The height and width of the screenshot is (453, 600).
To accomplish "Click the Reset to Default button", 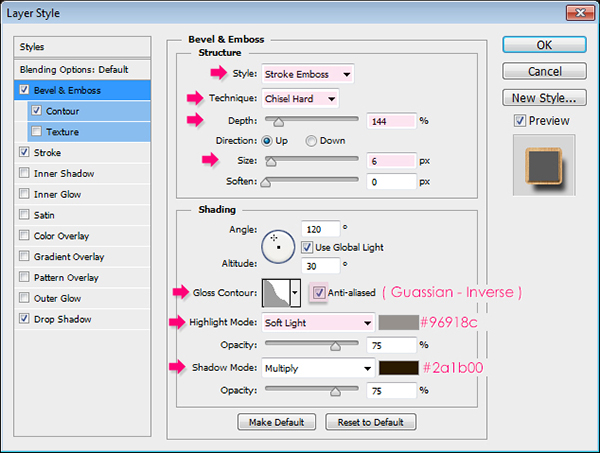I will point(369,422).
